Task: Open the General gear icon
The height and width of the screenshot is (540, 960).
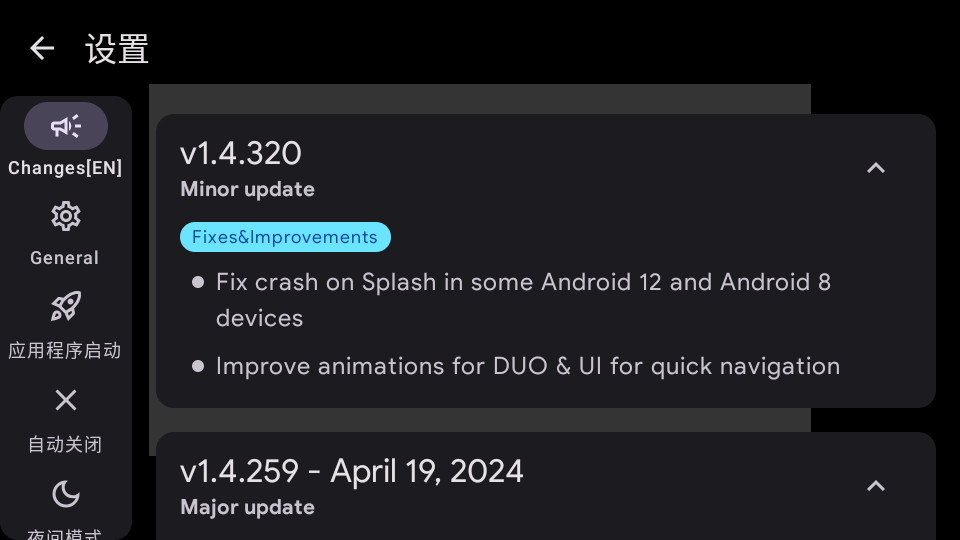Action: click(x=66, y=216)
